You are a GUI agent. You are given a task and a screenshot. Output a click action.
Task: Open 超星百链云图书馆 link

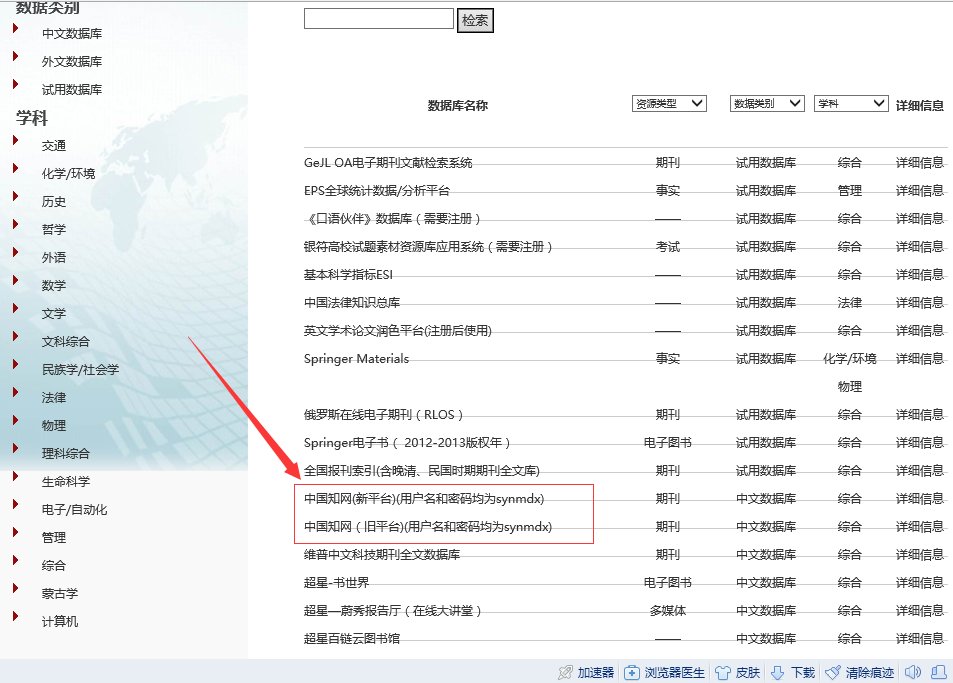[352, 638]
